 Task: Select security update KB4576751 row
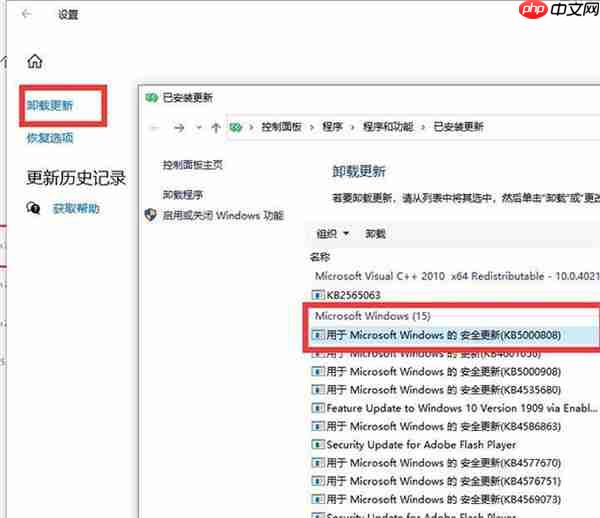pos(443,481)
